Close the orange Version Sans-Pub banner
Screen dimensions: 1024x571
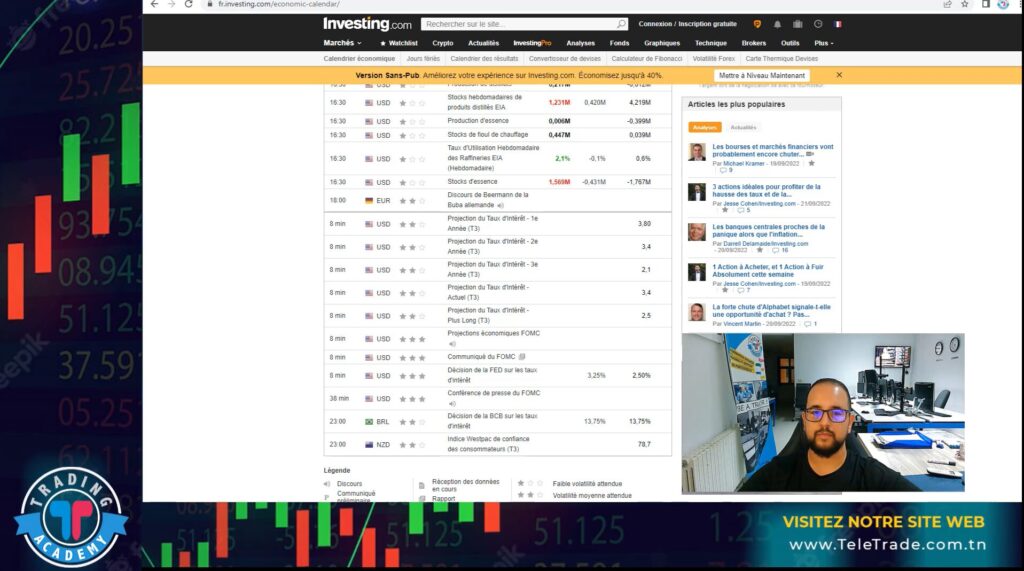839,75
